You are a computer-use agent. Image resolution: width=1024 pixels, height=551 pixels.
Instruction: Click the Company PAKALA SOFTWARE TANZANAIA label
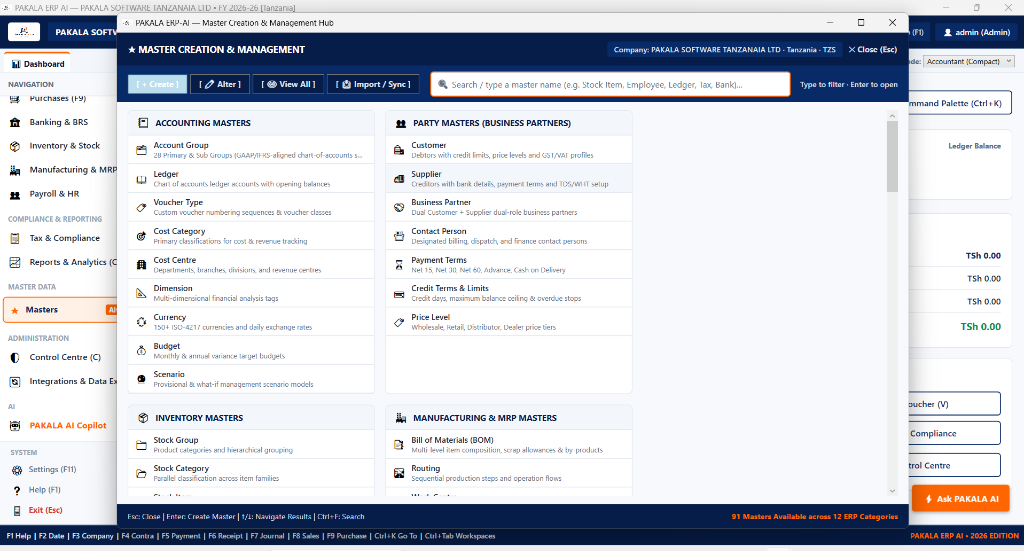(724, 50)
